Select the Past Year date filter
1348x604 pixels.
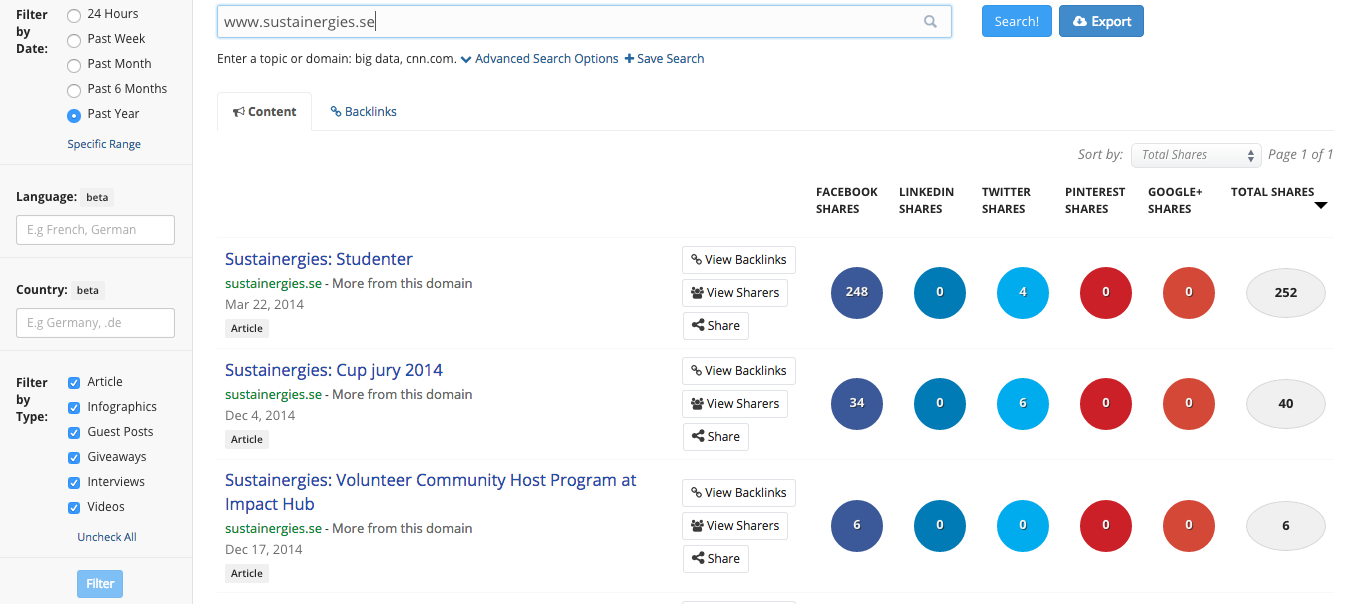(74, 115)
